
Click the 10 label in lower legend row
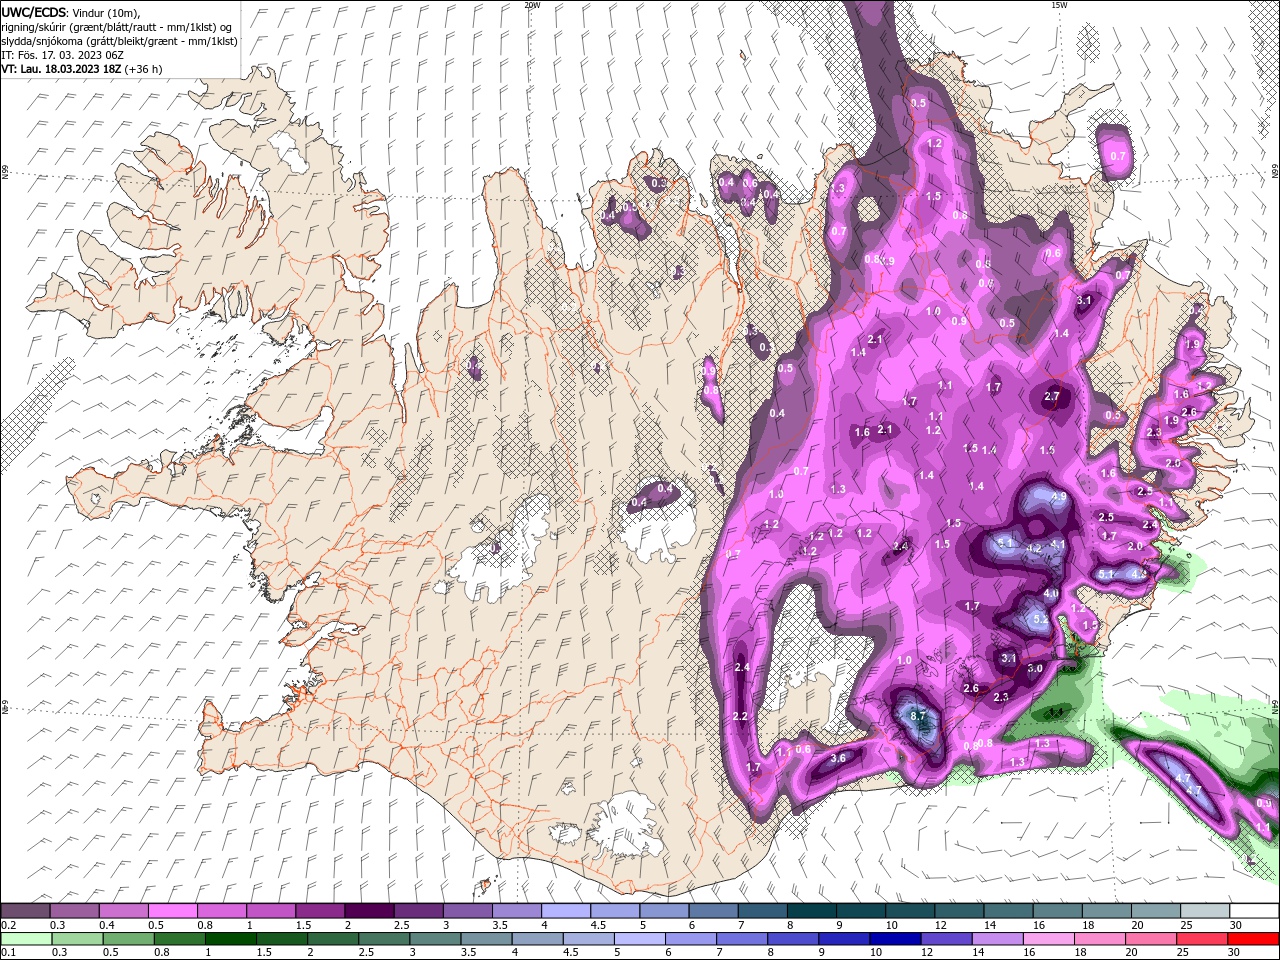tap(875, 953)
